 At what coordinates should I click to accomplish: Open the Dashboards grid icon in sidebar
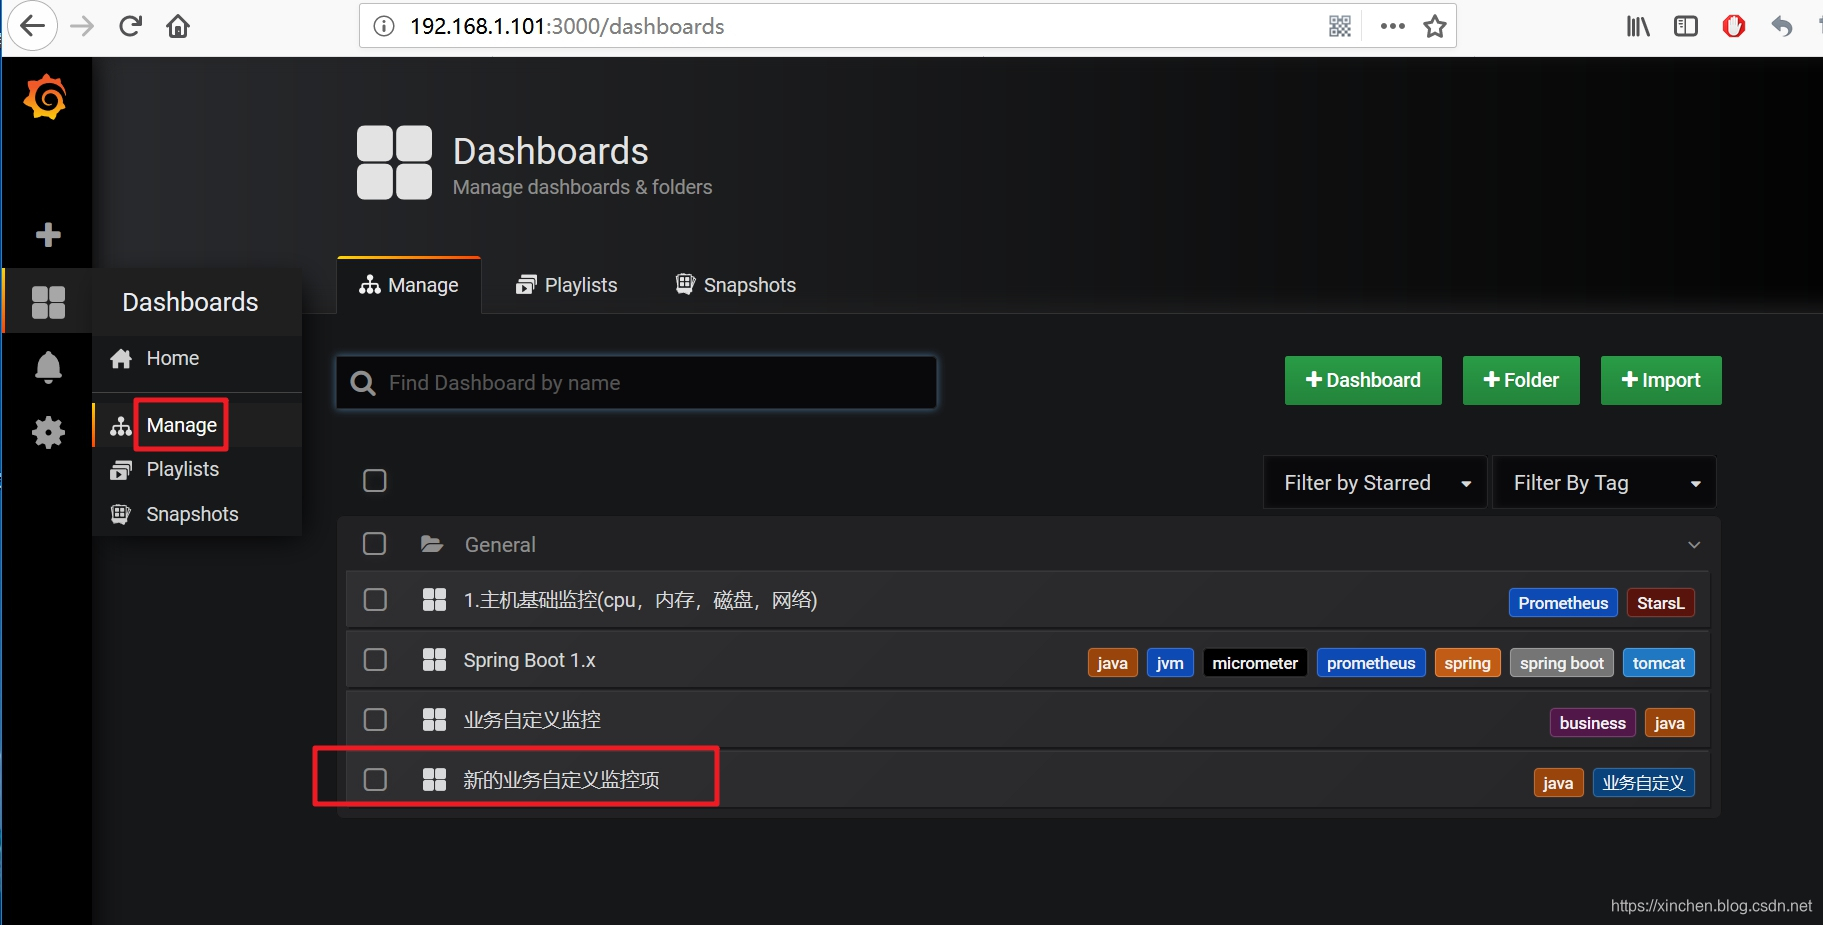(48, 302)
